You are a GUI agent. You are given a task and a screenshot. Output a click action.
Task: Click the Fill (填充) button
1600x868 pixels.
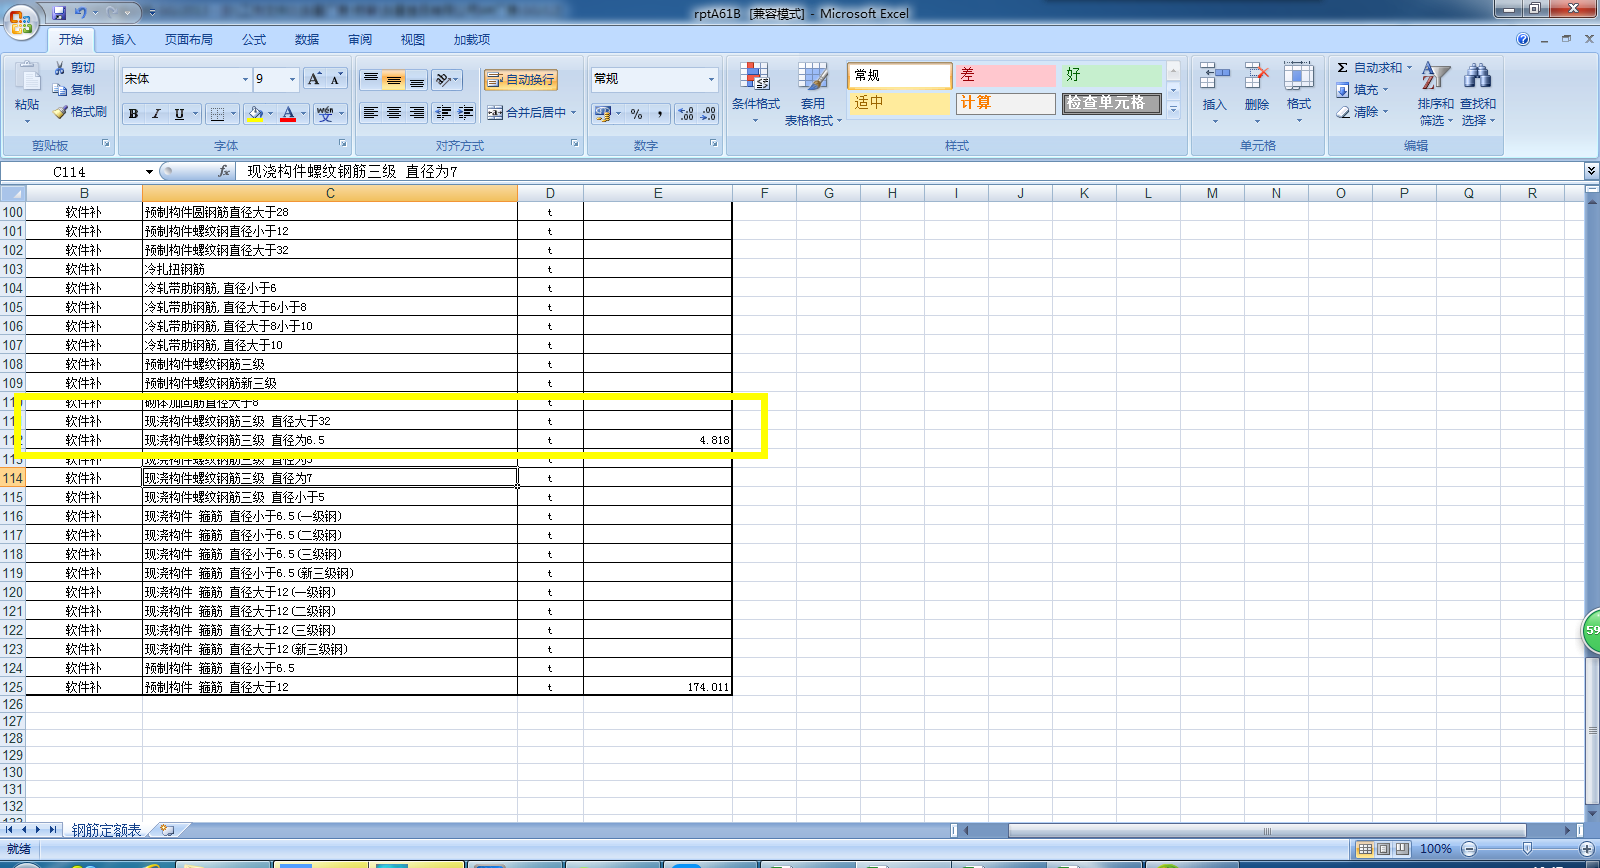1362,90
